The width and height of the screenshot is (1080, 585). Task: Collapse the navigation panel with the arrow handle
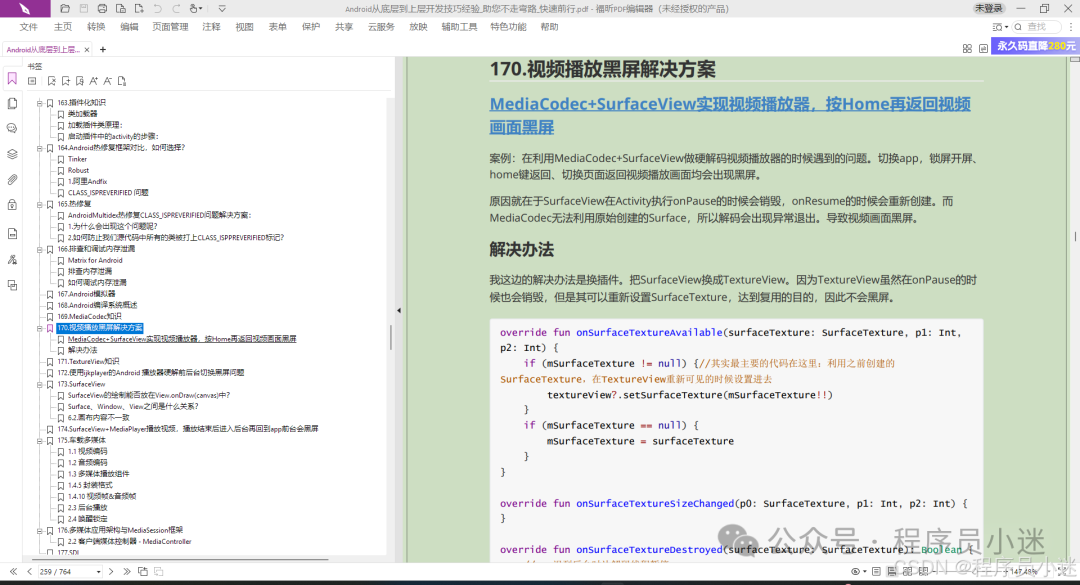coord(399,310)
